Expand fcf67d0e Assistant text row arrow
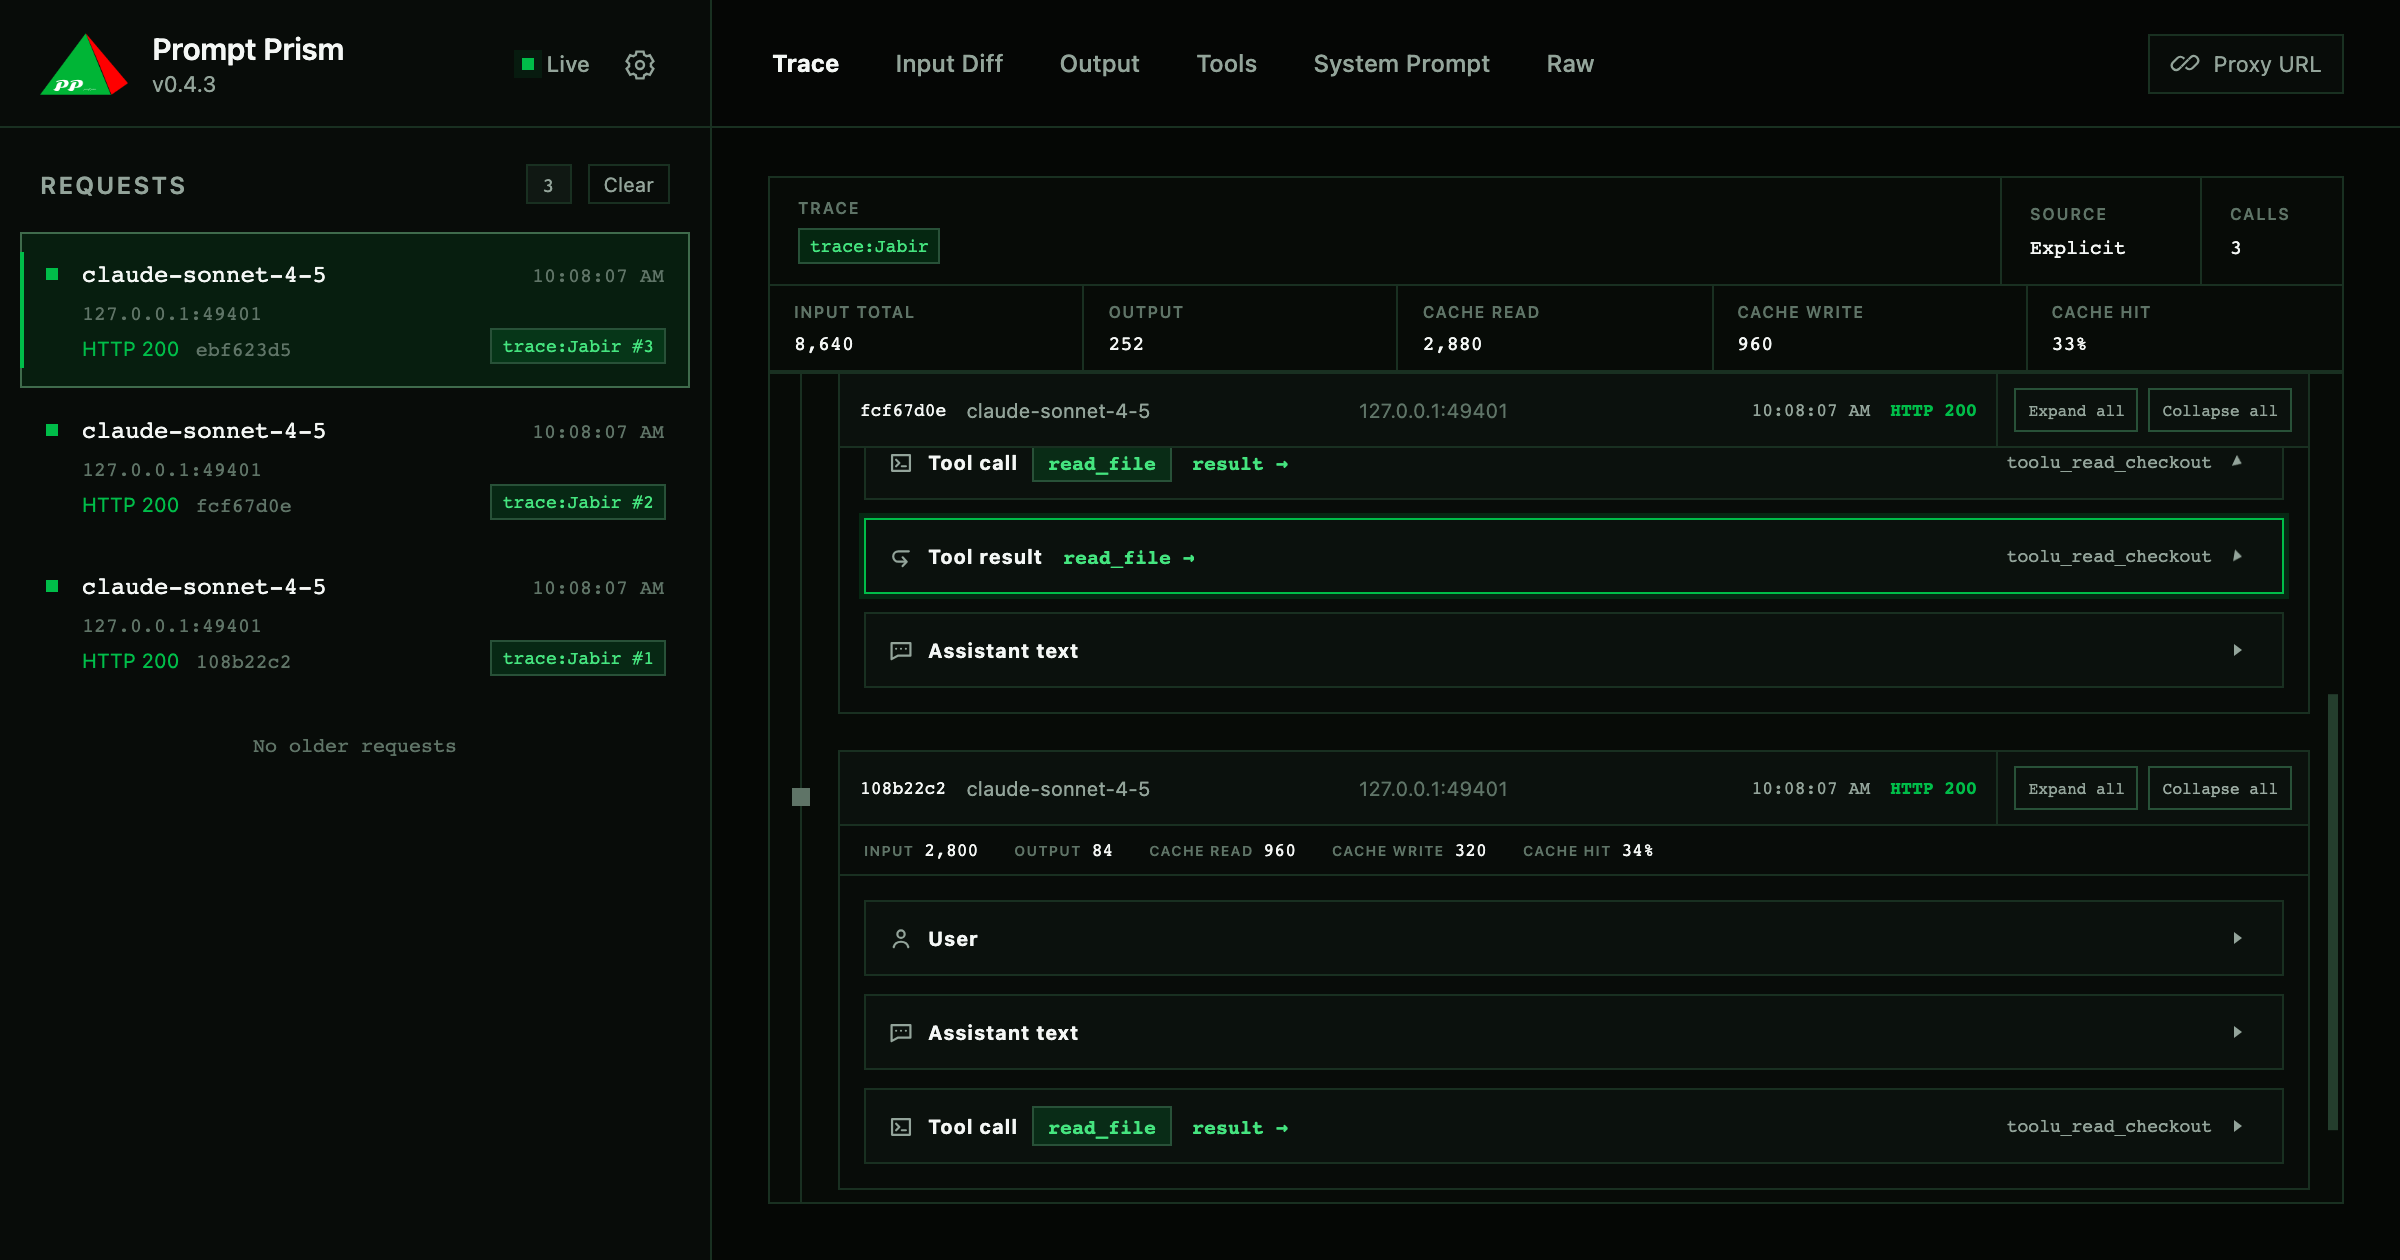The height and width of the screenshot is (1260, 2400). pyautogui.click(x=2237, y=650)
